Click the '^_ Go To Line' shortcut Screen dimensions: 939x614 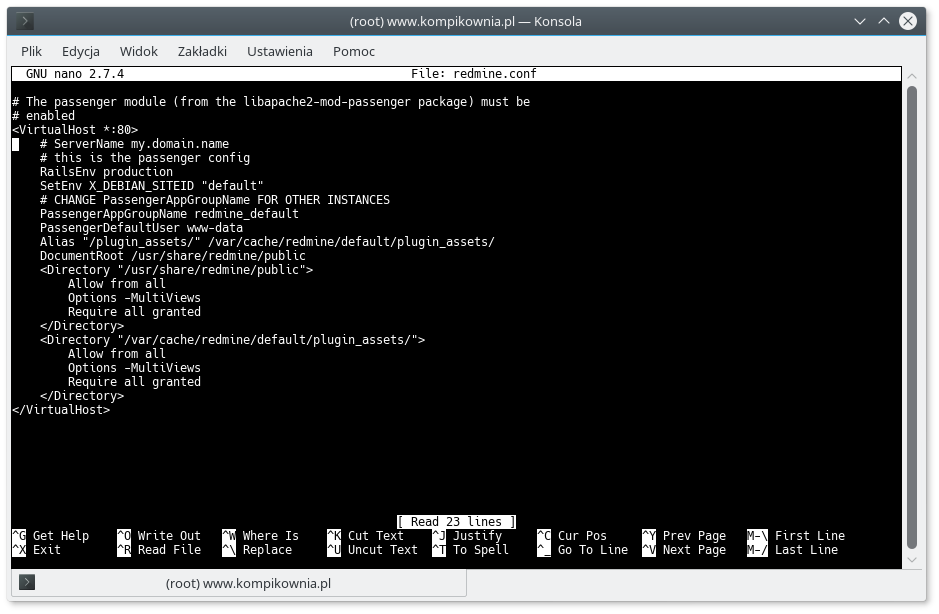tap(583, 549)
